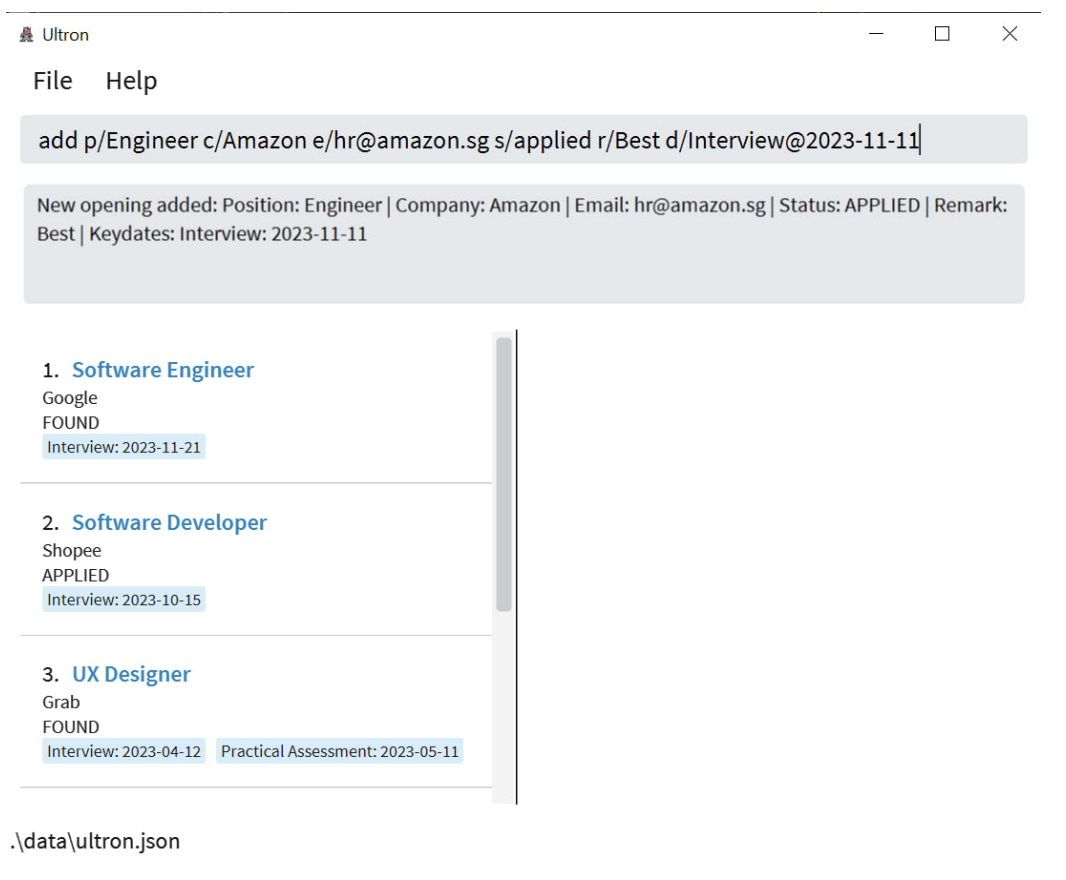The image size is (1066, 880).
Task: Click the Interview: 2023-10-15 keydate tag
Action: pos(124,600)
